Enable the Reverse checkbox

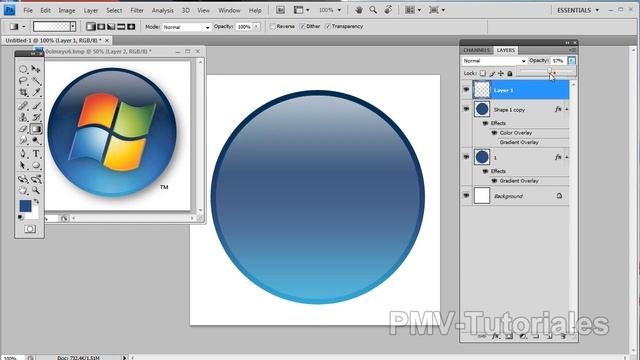tap(273, 27)
